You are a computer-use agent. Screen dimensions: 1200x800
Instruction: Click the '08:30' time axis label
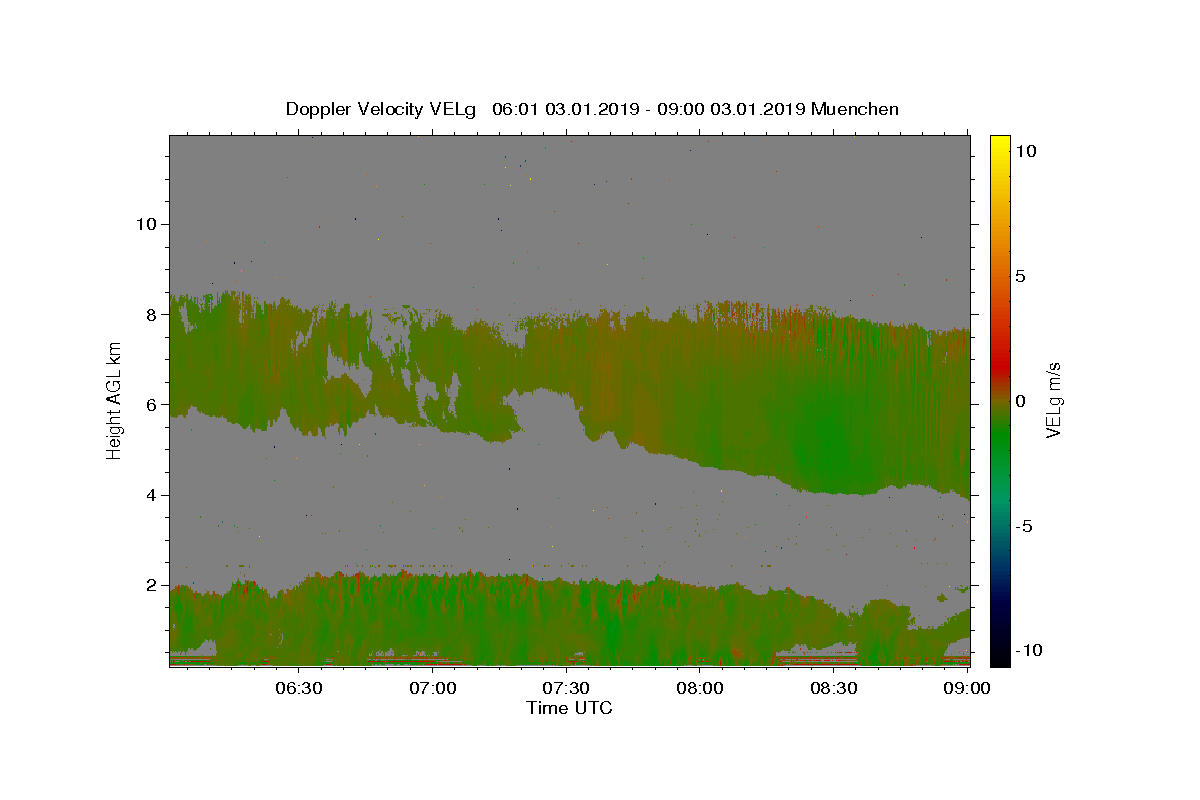point(834,688)
